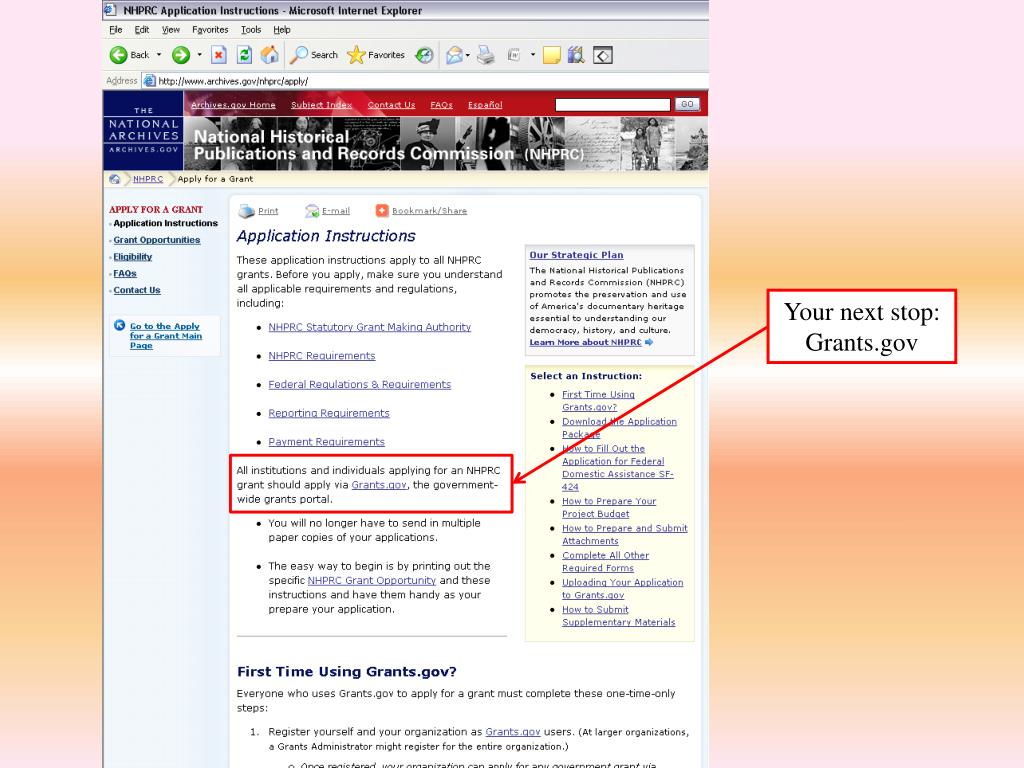Click the Home house icon
This screenshot has width=1024, height=768.
[x=269, y=55]
